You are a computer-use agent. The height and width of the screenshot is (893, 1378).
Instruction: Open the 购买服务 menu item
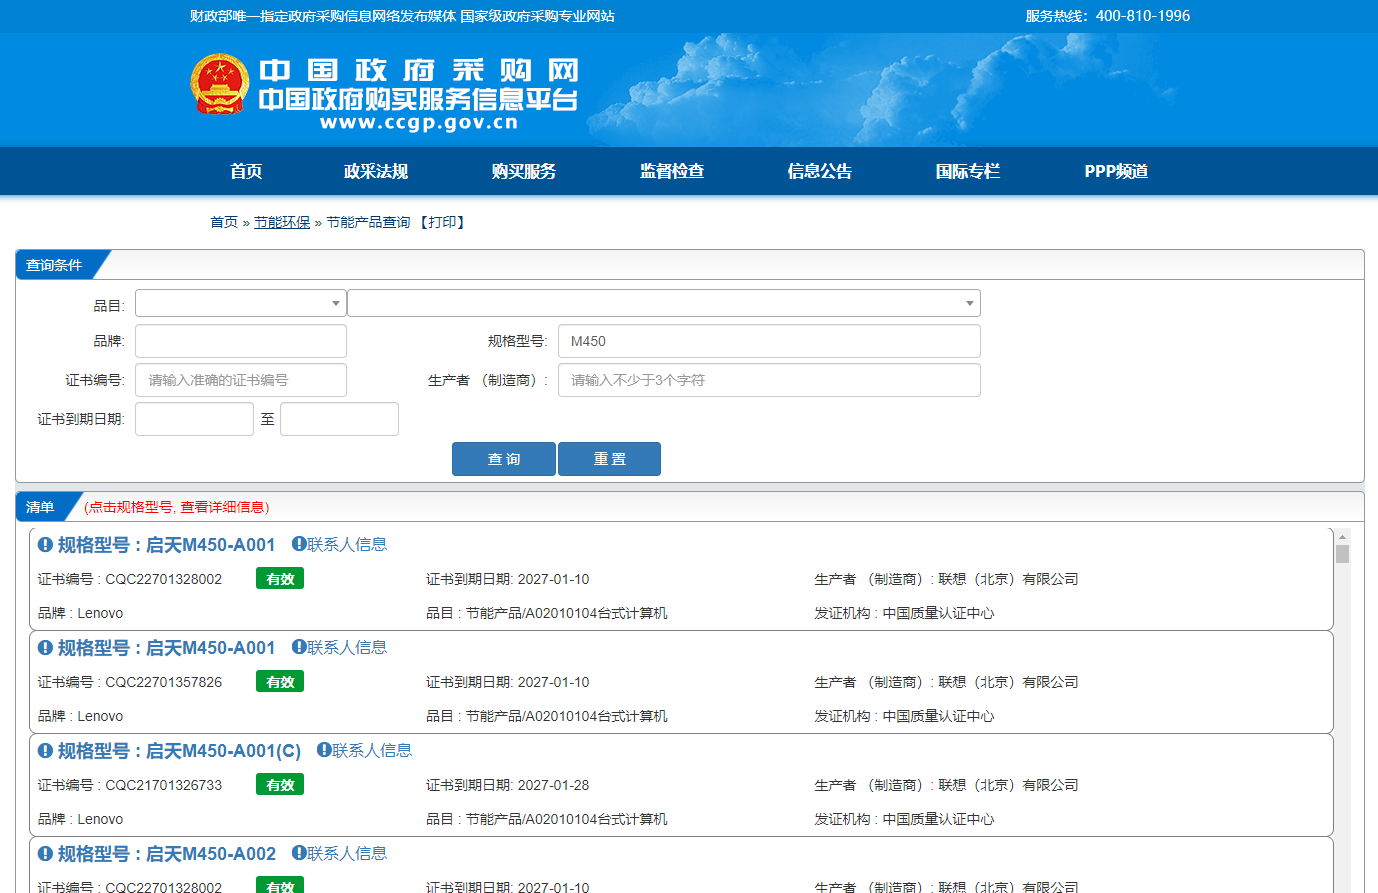(x=524, y=171)
